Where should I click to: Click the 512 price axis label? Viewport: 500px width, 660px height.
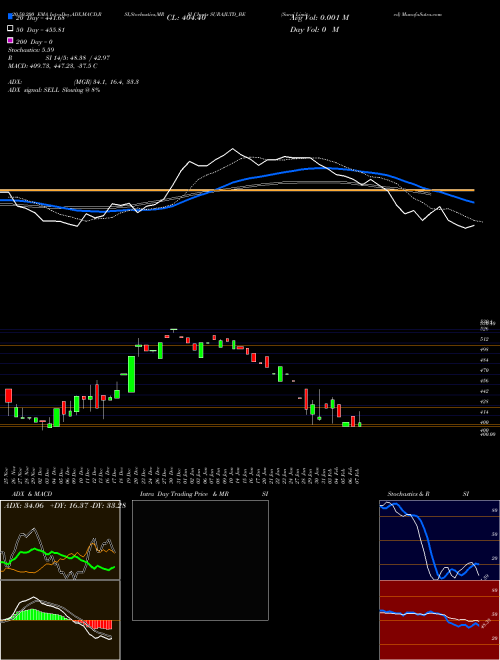(x=484, y=339)
